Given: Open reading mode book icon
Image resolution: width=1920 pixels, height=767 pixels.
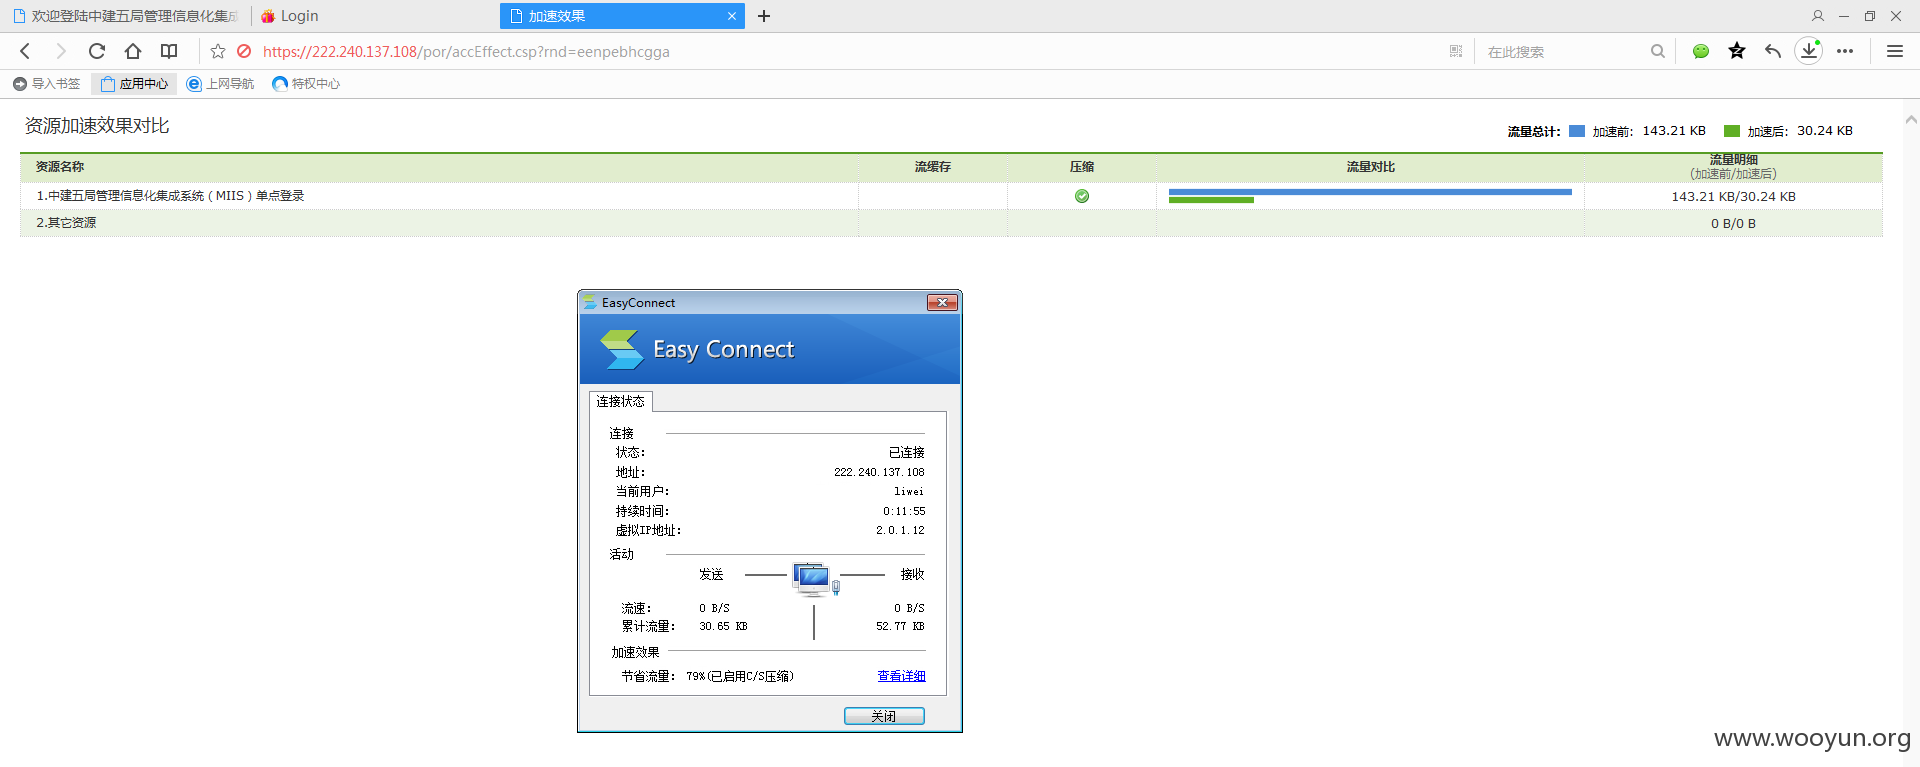Looking at the screenshot, I should pyautogui.click(x=169, y=51).
